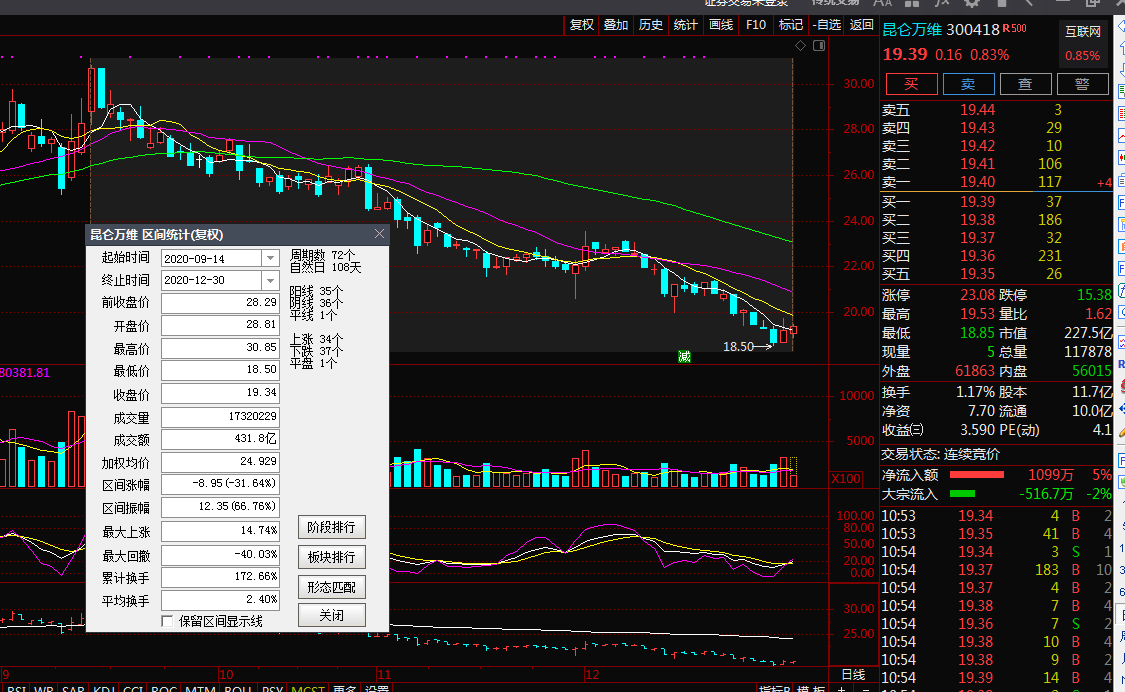This screenshot has height=692, width=1125.
Task: Click the 交易状态: 连续竞价 status line
Action: pyautogui.click(x=941, y=454)
